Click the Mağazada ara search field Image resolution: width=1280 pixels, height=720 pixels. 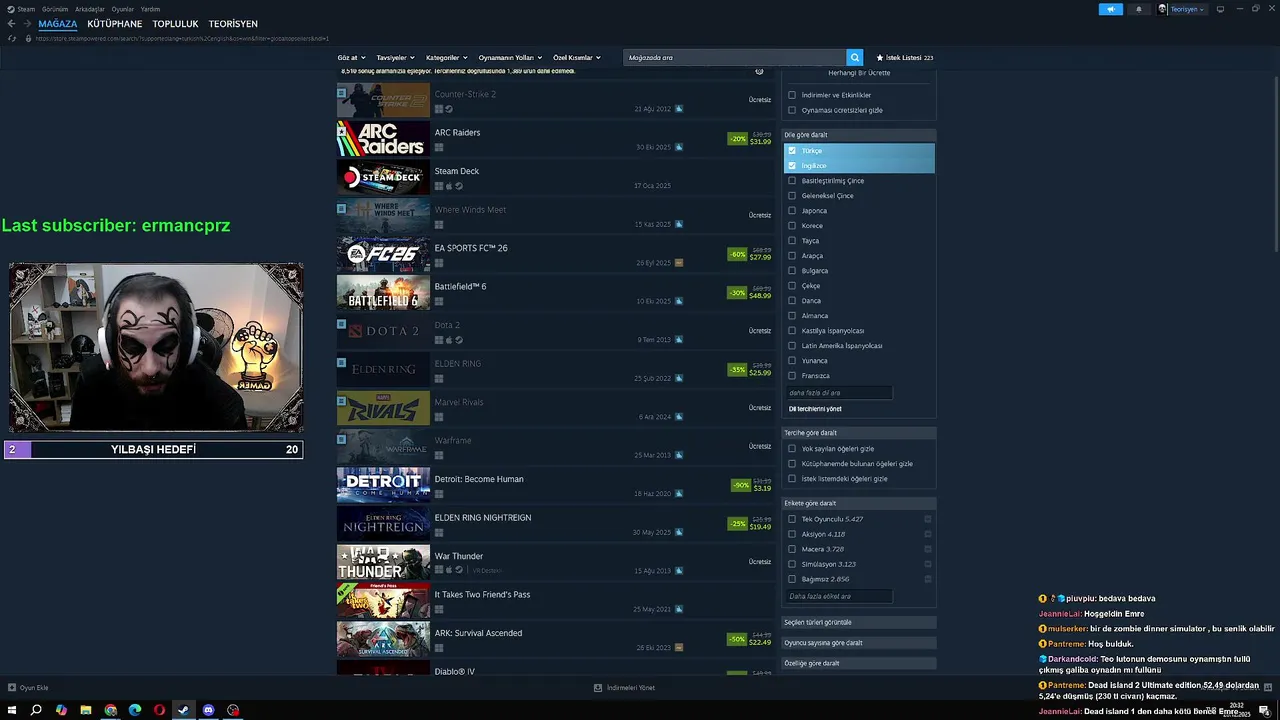tap(735, 58)
